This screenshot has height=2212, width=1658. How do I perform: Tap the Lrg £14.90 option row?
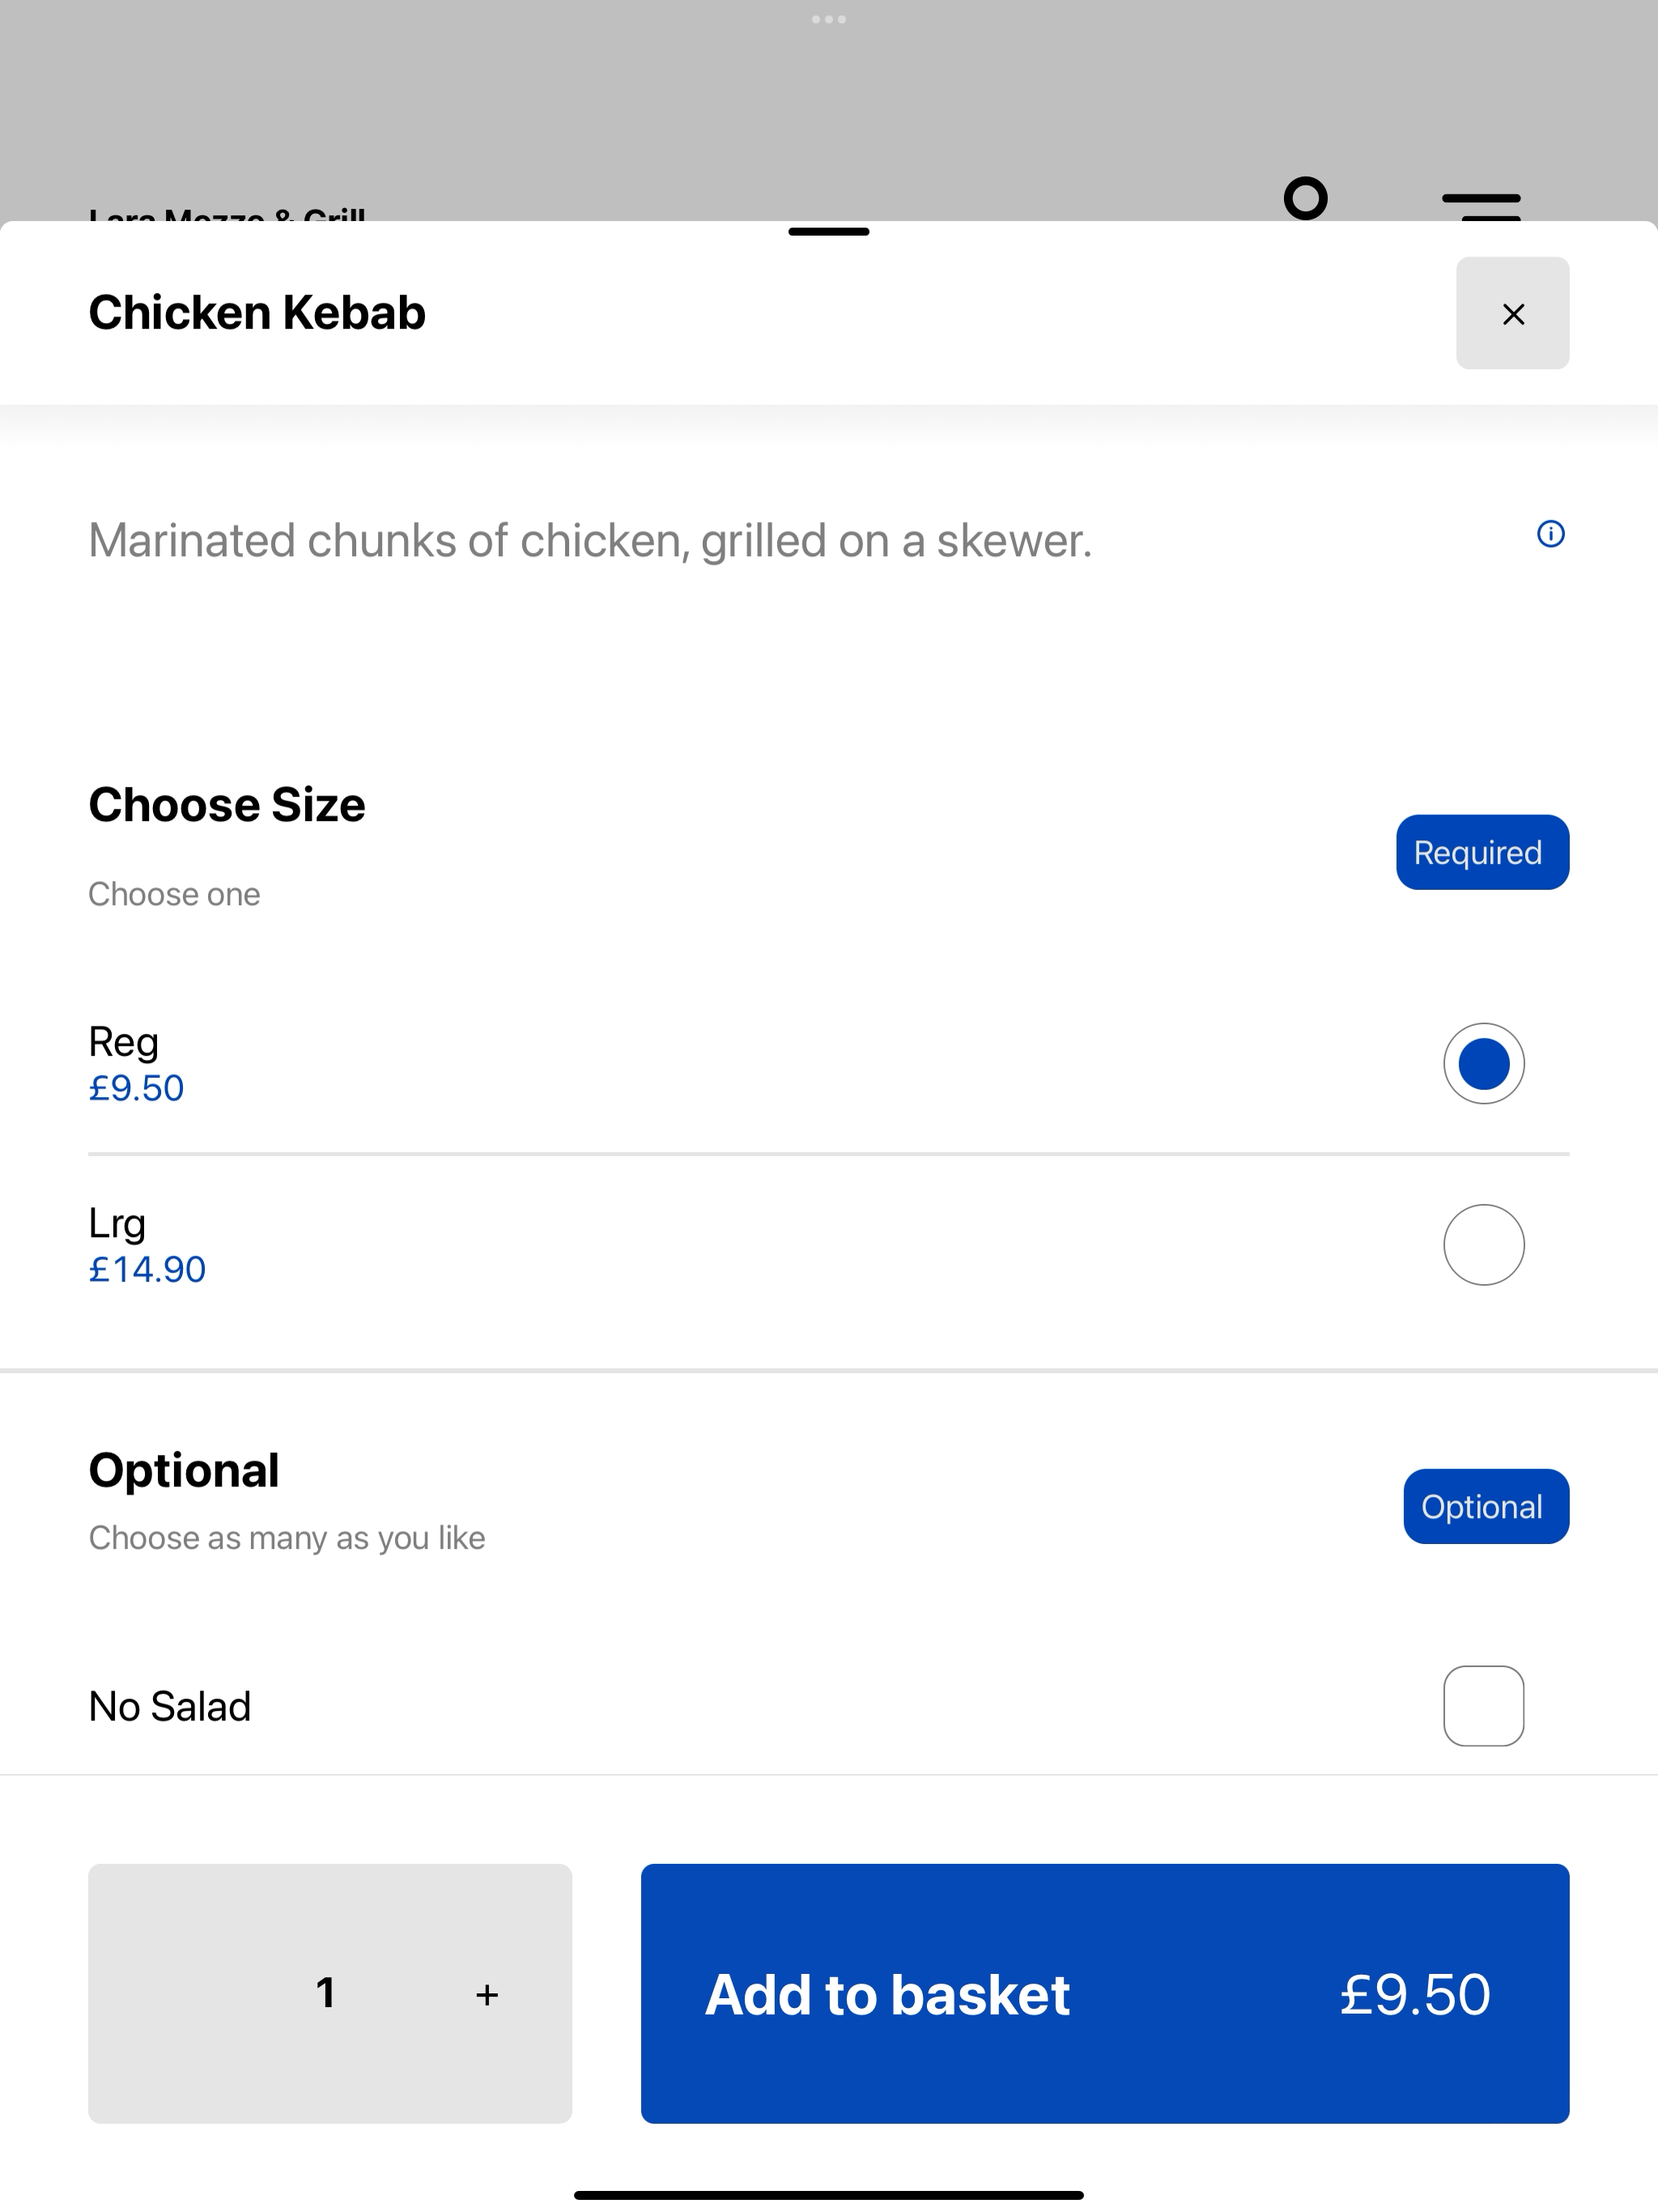[x=828, y=1245]
